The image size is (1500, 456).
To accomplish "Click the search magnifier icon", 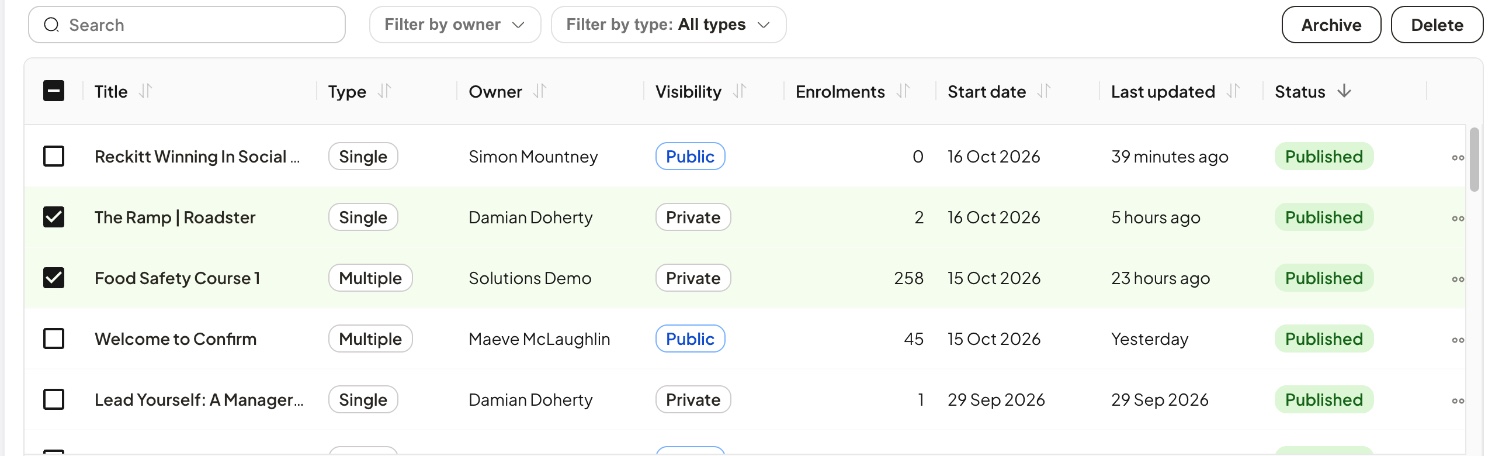I will point(52,25).
